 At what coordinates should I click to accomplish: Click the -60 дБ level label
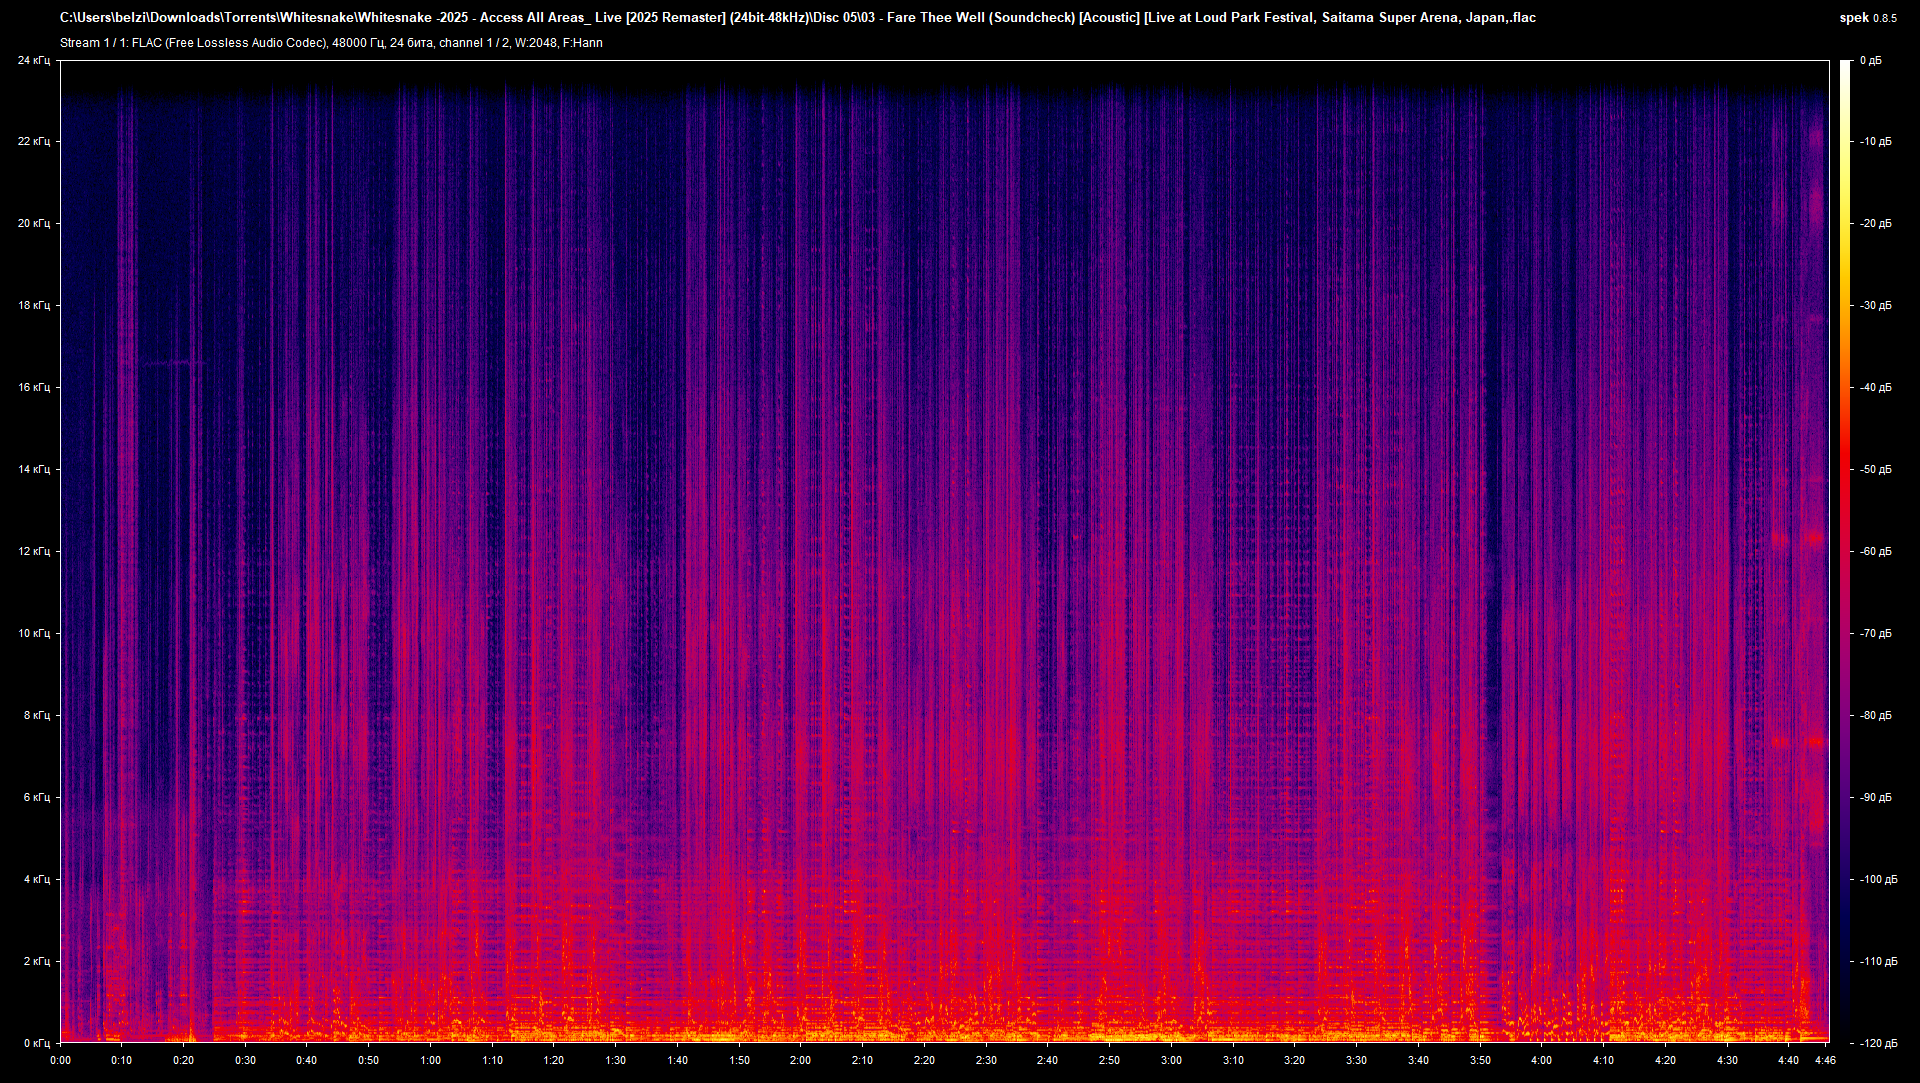click(x=1875, y=551)
